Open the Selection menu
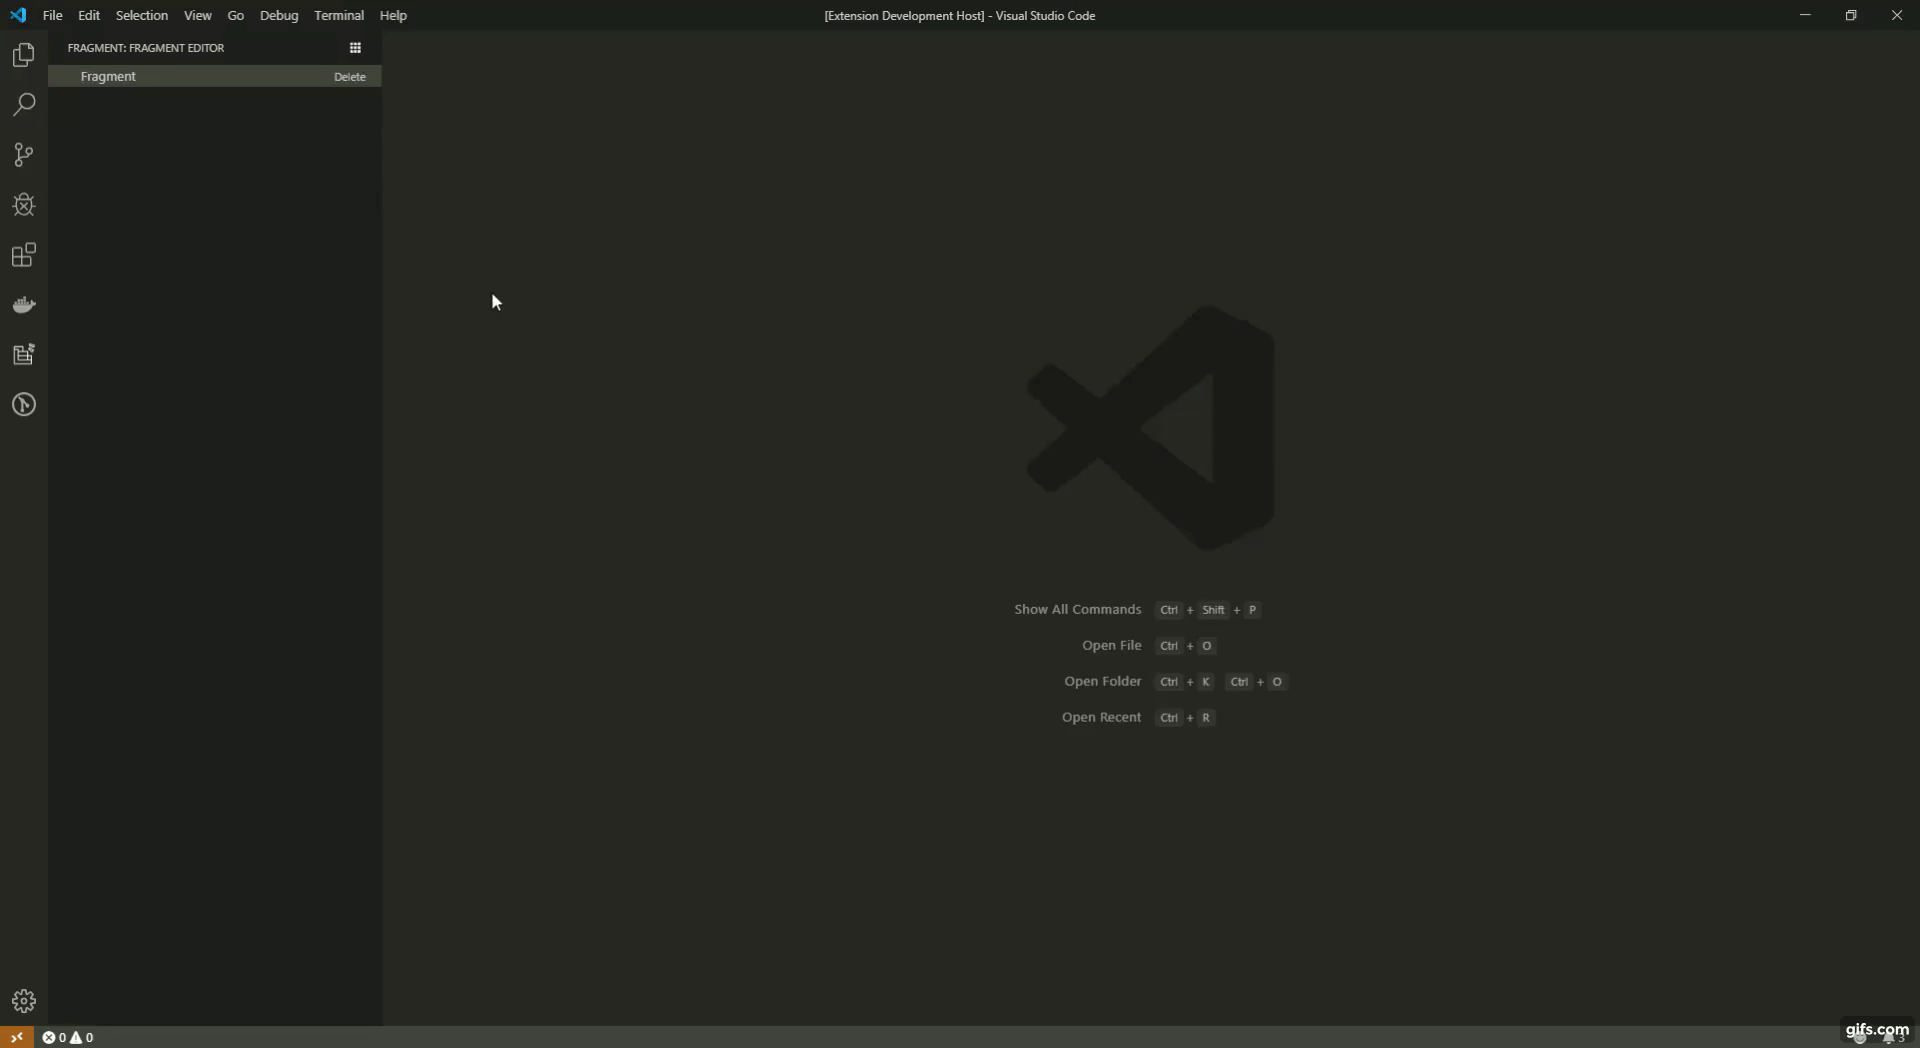This screenshot has height=1048, width=1920. click(142, 15)
